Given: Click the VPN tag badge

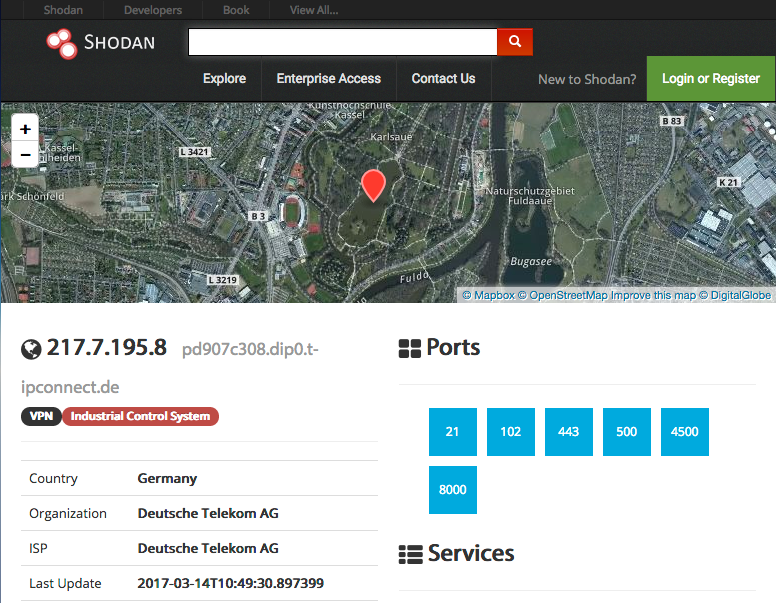Looking at the screenshot, I should (x=41, y=416).
